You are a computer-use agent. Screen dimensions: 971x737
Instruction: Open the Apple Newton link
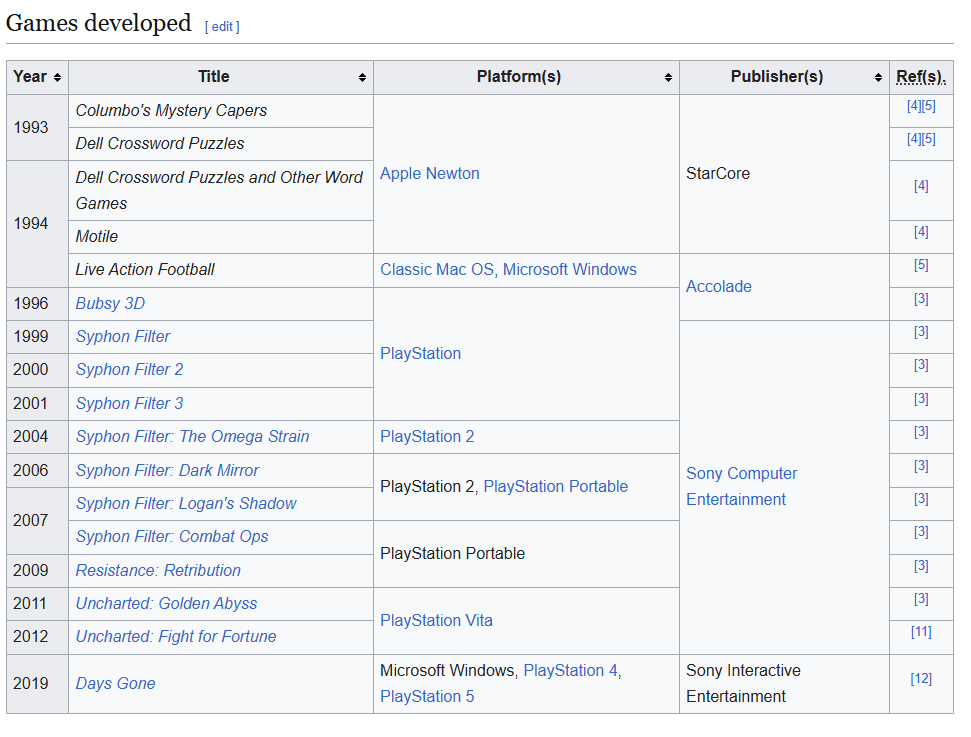tap(430, 173)
